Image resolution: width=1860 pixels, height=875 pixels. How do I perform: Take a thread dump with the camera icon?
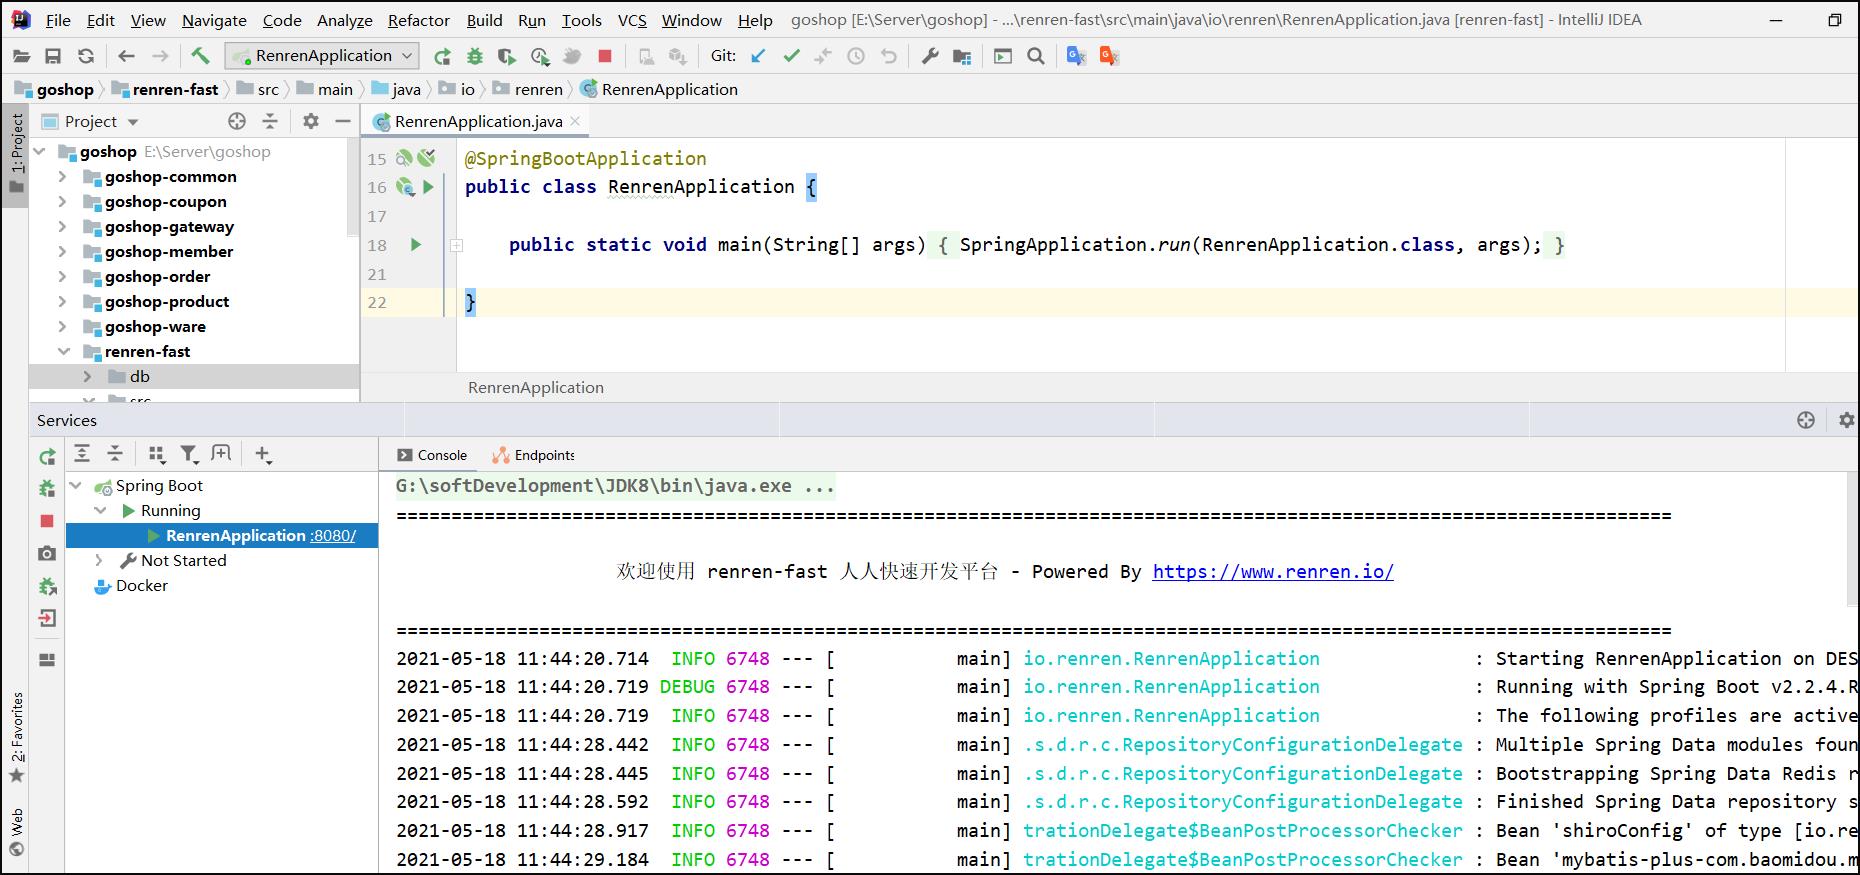(x=47, y=553)
